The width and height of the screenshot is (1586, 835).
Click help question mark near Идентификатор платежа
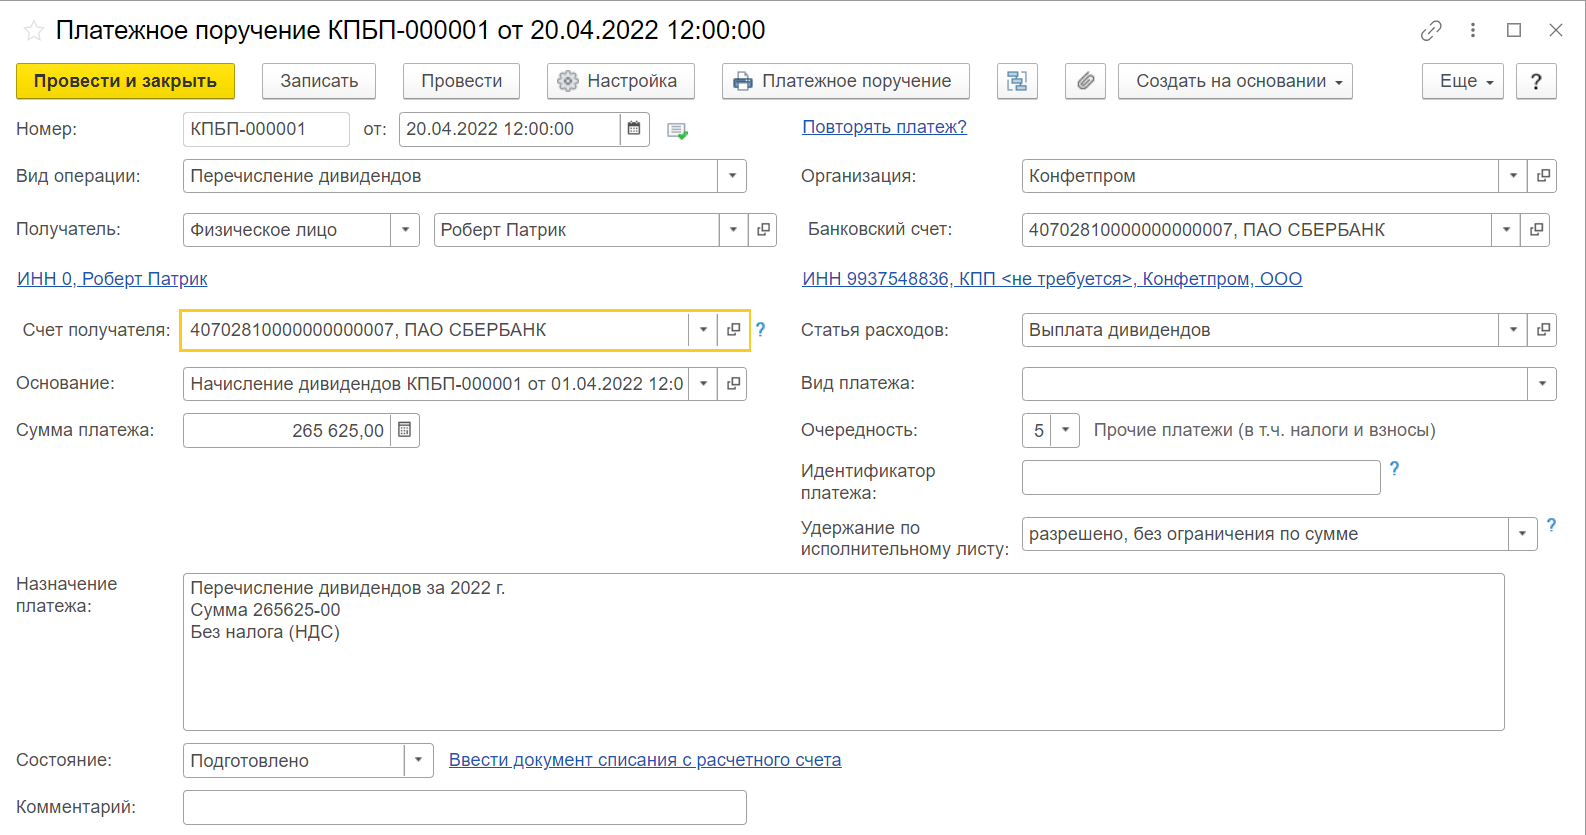(x=1394, y=469)
